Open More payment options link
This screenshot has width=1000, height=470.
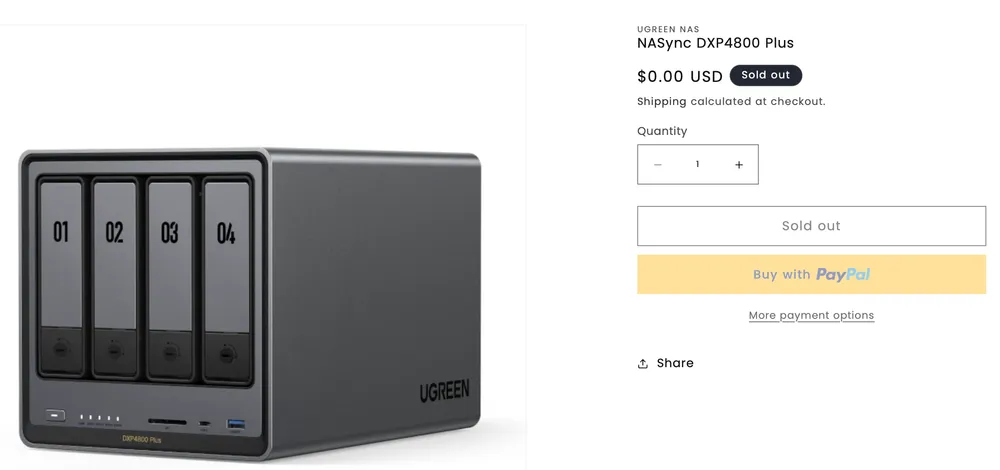point(811,315)
